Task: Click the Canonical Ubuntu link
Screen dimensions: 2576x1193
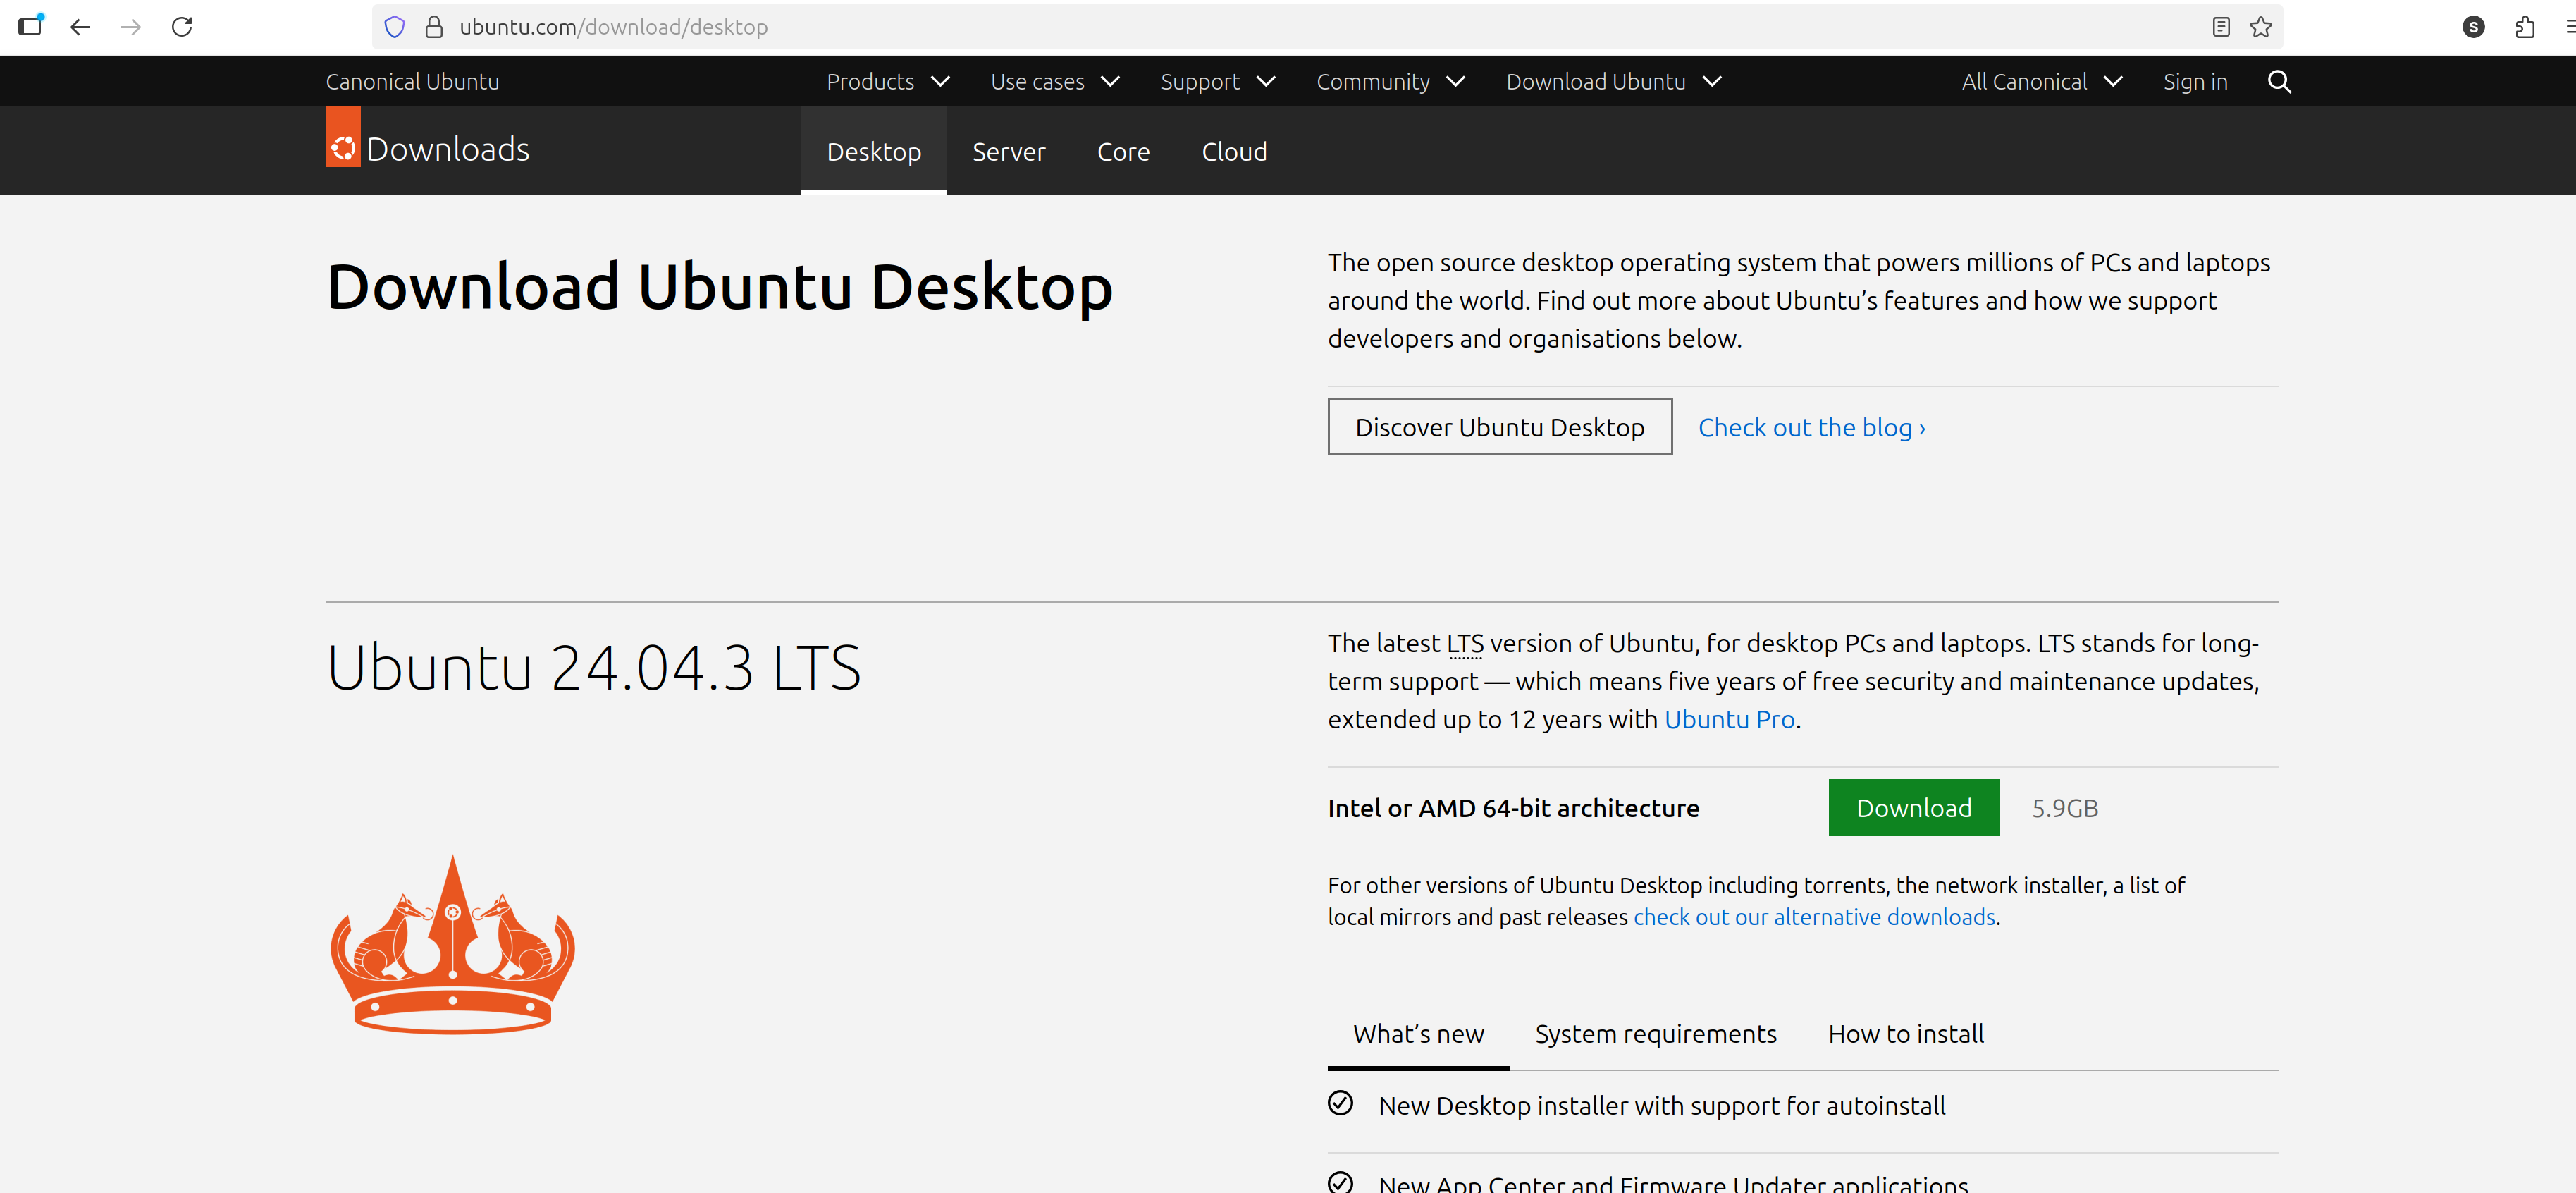Action: tap(412, 82)
